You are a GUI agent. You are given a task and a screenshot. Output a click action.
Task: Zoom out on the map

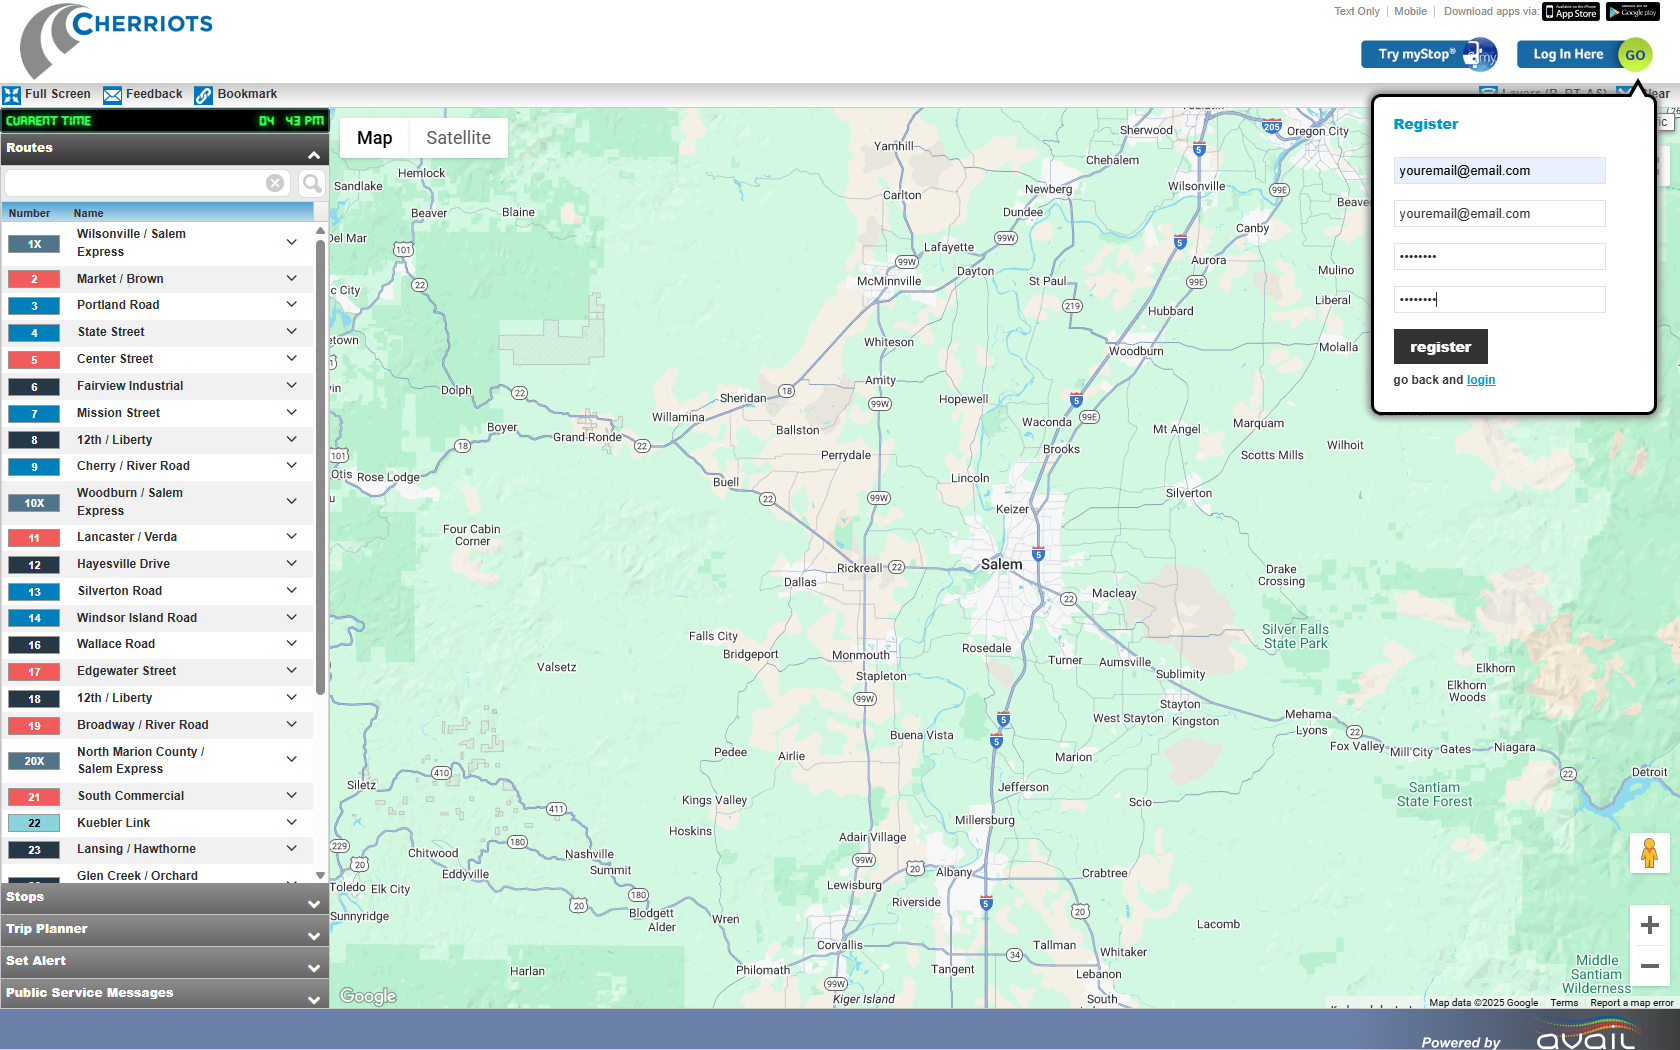1649,966
